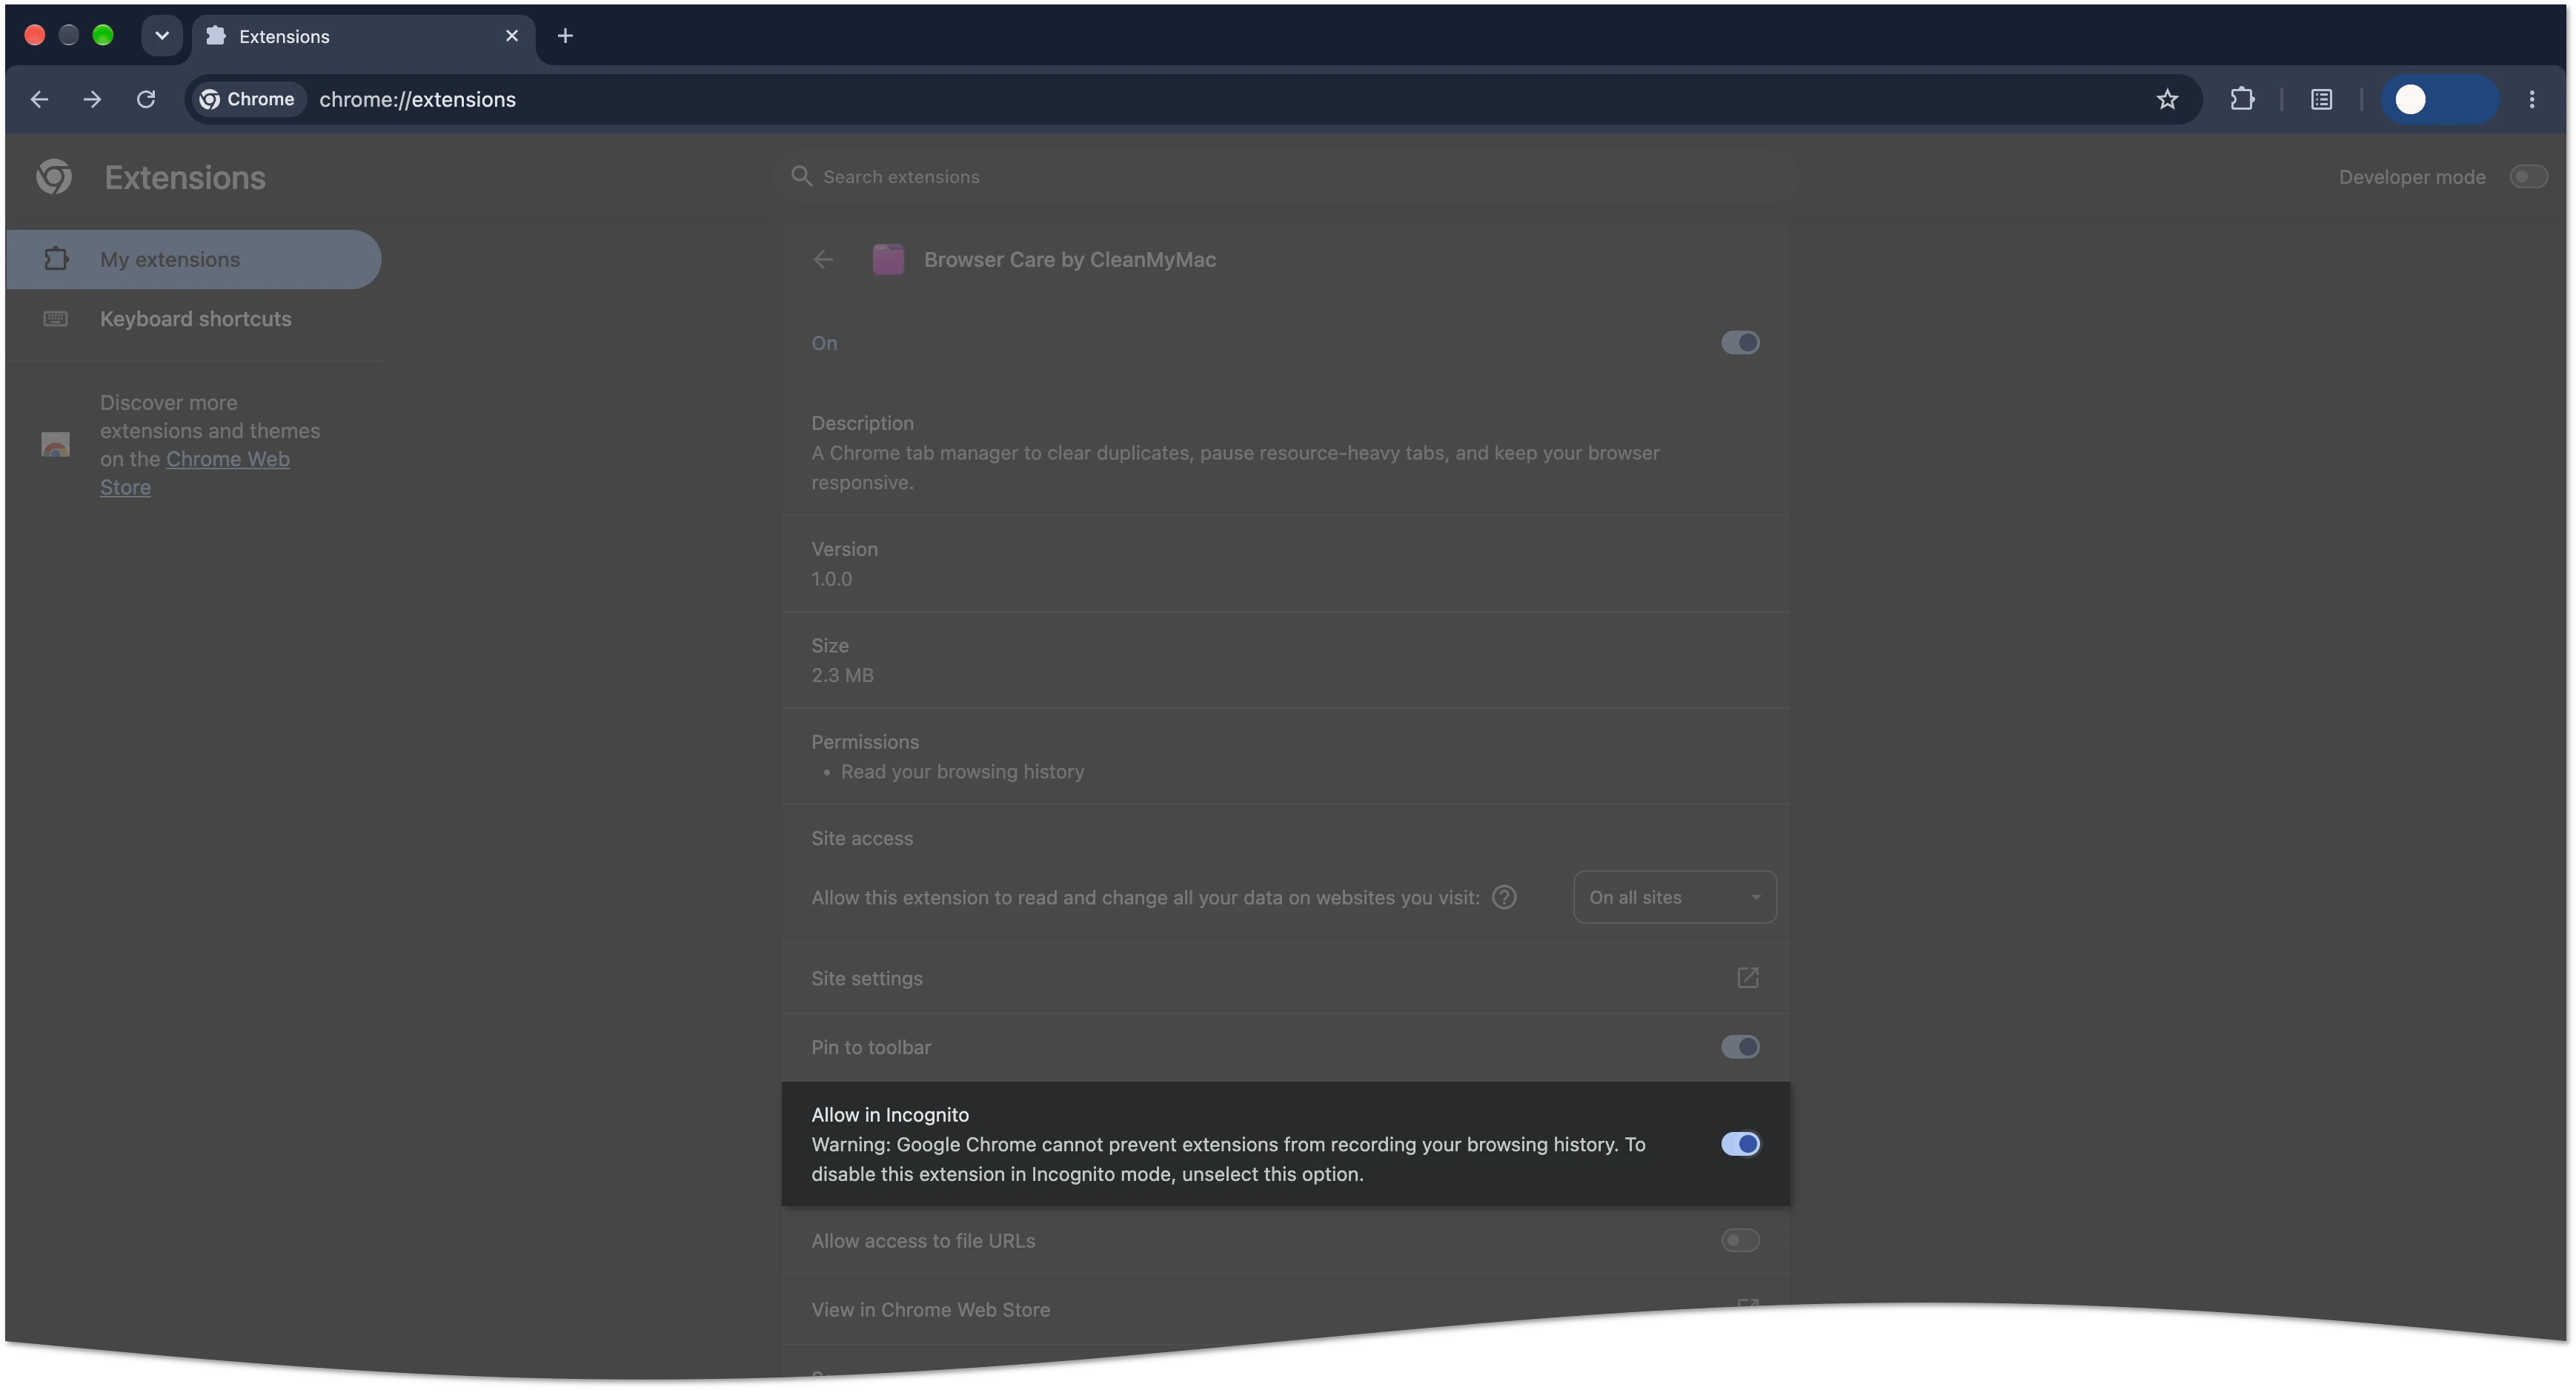The image size is (2576, 1390).
Task: Return to extensions list via back arrow
Action: [x=823, y=260]
